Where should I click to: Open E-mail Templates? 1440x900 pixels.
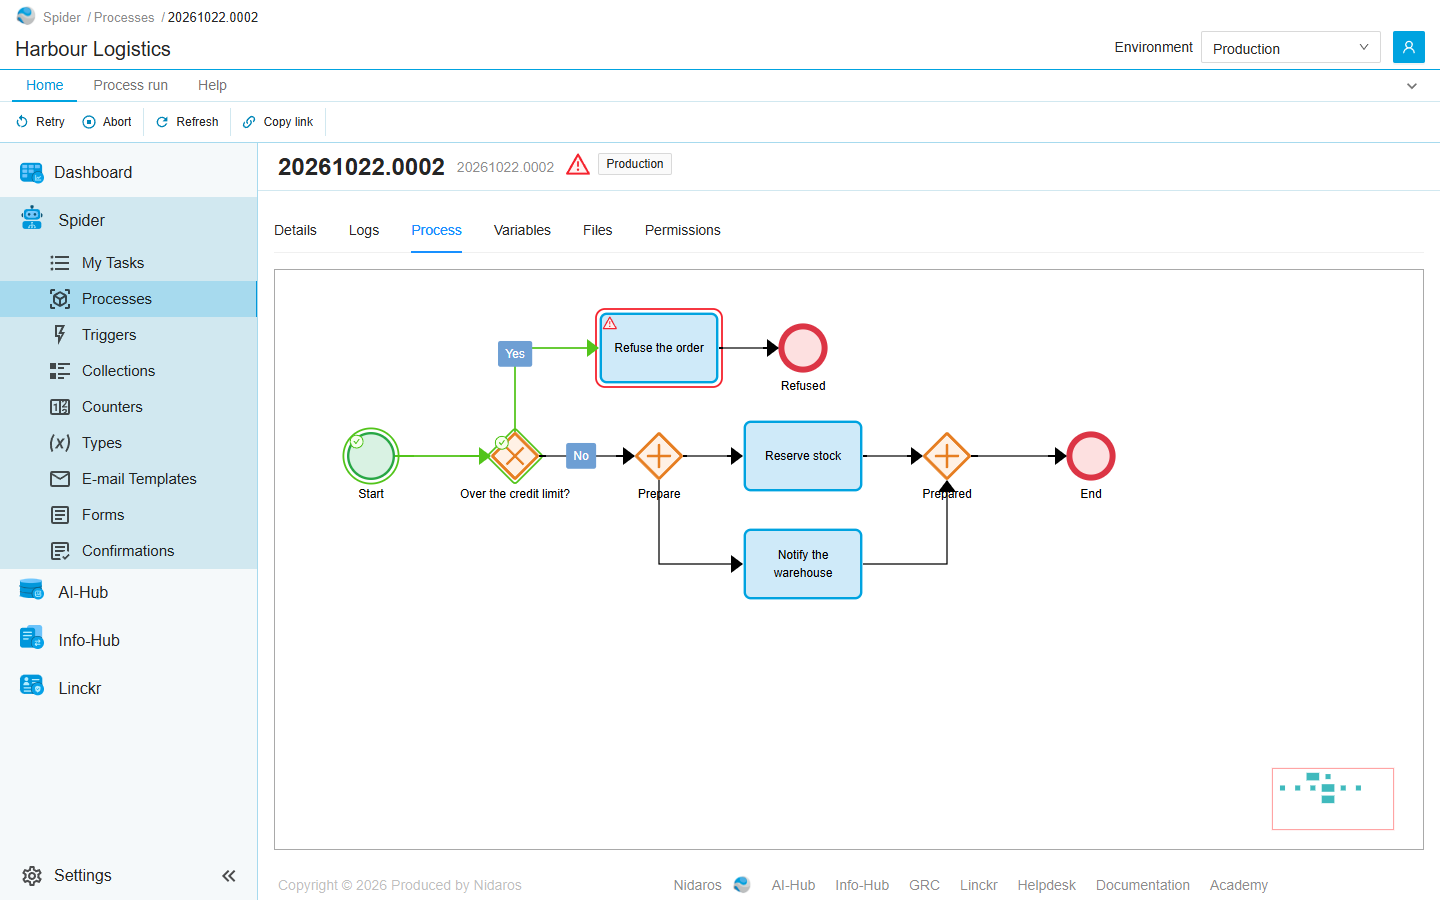(128, 479)
